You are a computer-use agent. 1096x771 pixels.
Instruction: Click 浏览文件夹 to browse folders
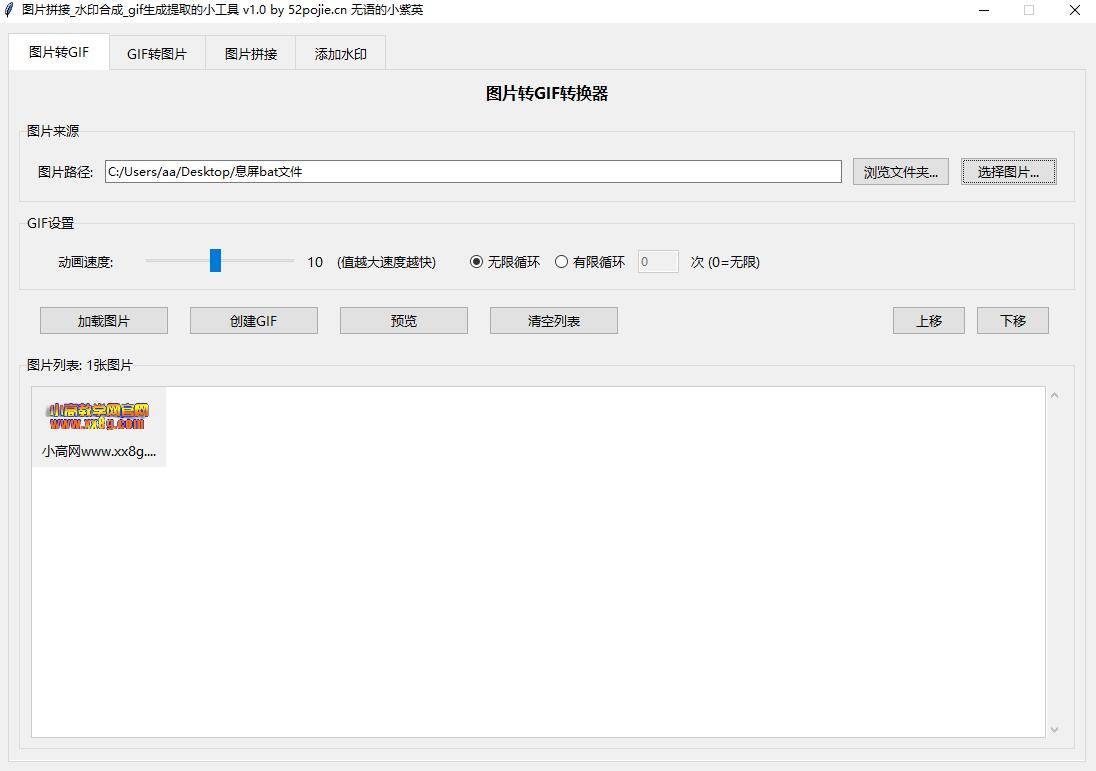[899, 171]
